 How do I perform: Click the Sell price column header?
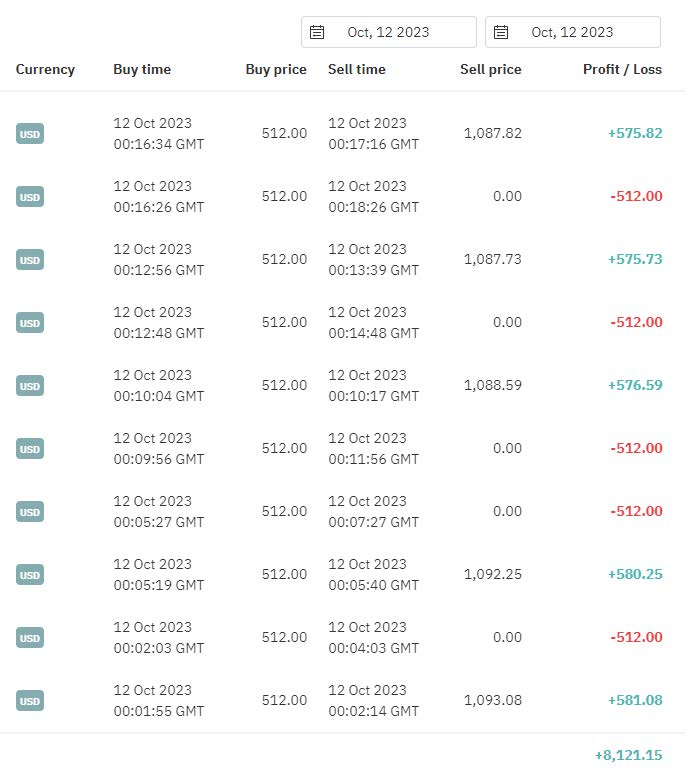[491, 69]
